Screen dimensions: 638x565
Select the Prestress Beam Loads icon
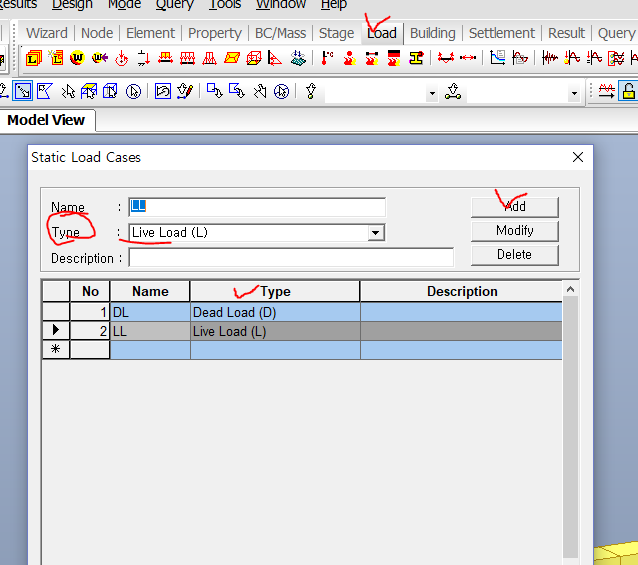pos(446,58)
